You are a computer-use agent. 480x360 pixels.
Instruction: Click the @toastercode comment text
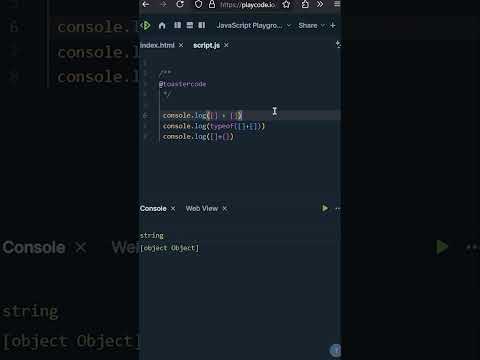tap(183, 84)
